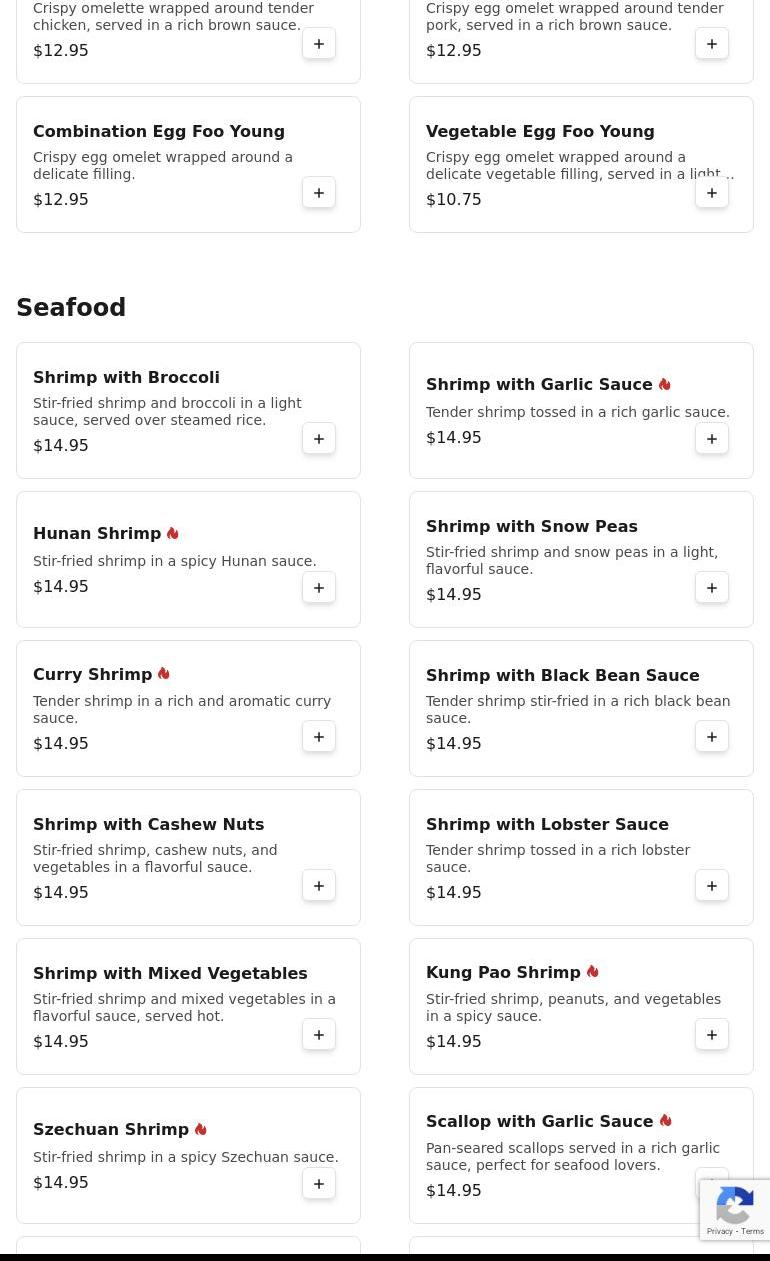Click plus for Shrimp with Lobster Sauce

[x=712, y=886]
